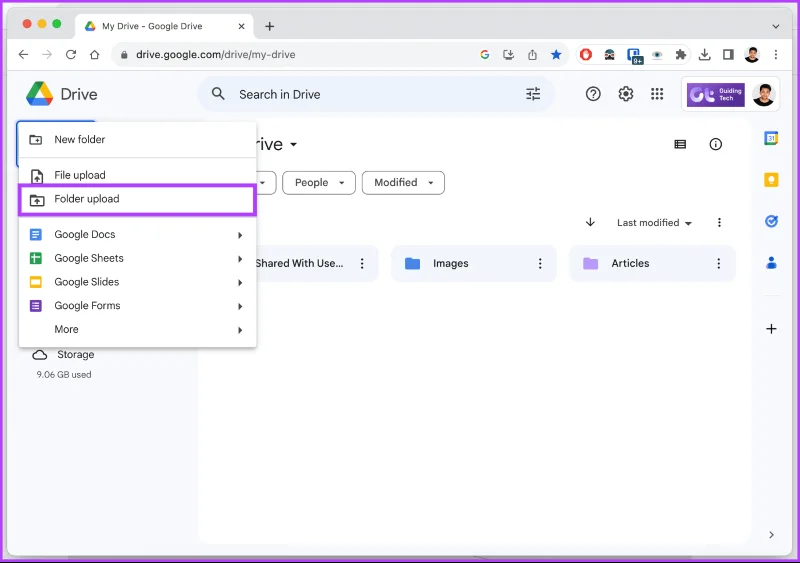Switch to My Drive browser tab
The image size is (800, 563).
[x=164, y=26]
